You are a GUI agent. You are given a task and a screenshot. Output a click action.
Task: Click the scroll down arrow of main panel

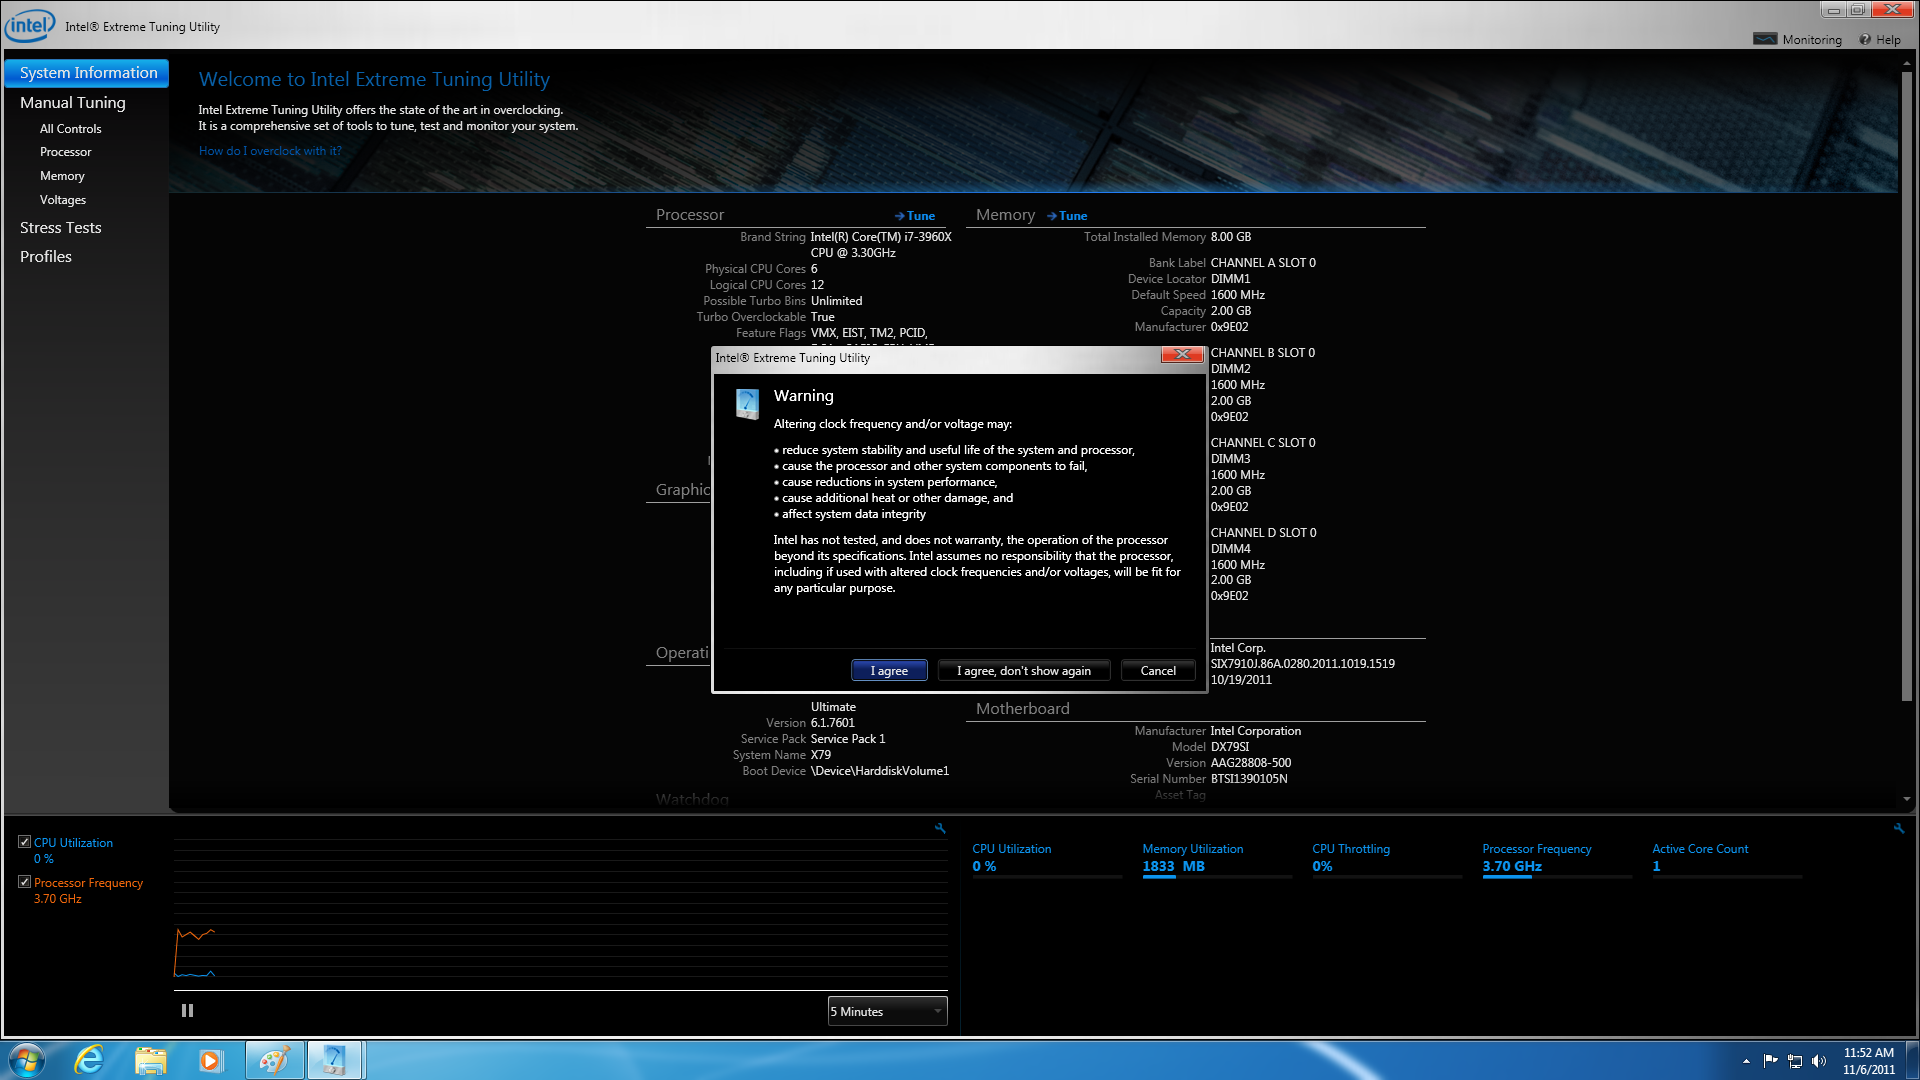(x=1907, y=800)
